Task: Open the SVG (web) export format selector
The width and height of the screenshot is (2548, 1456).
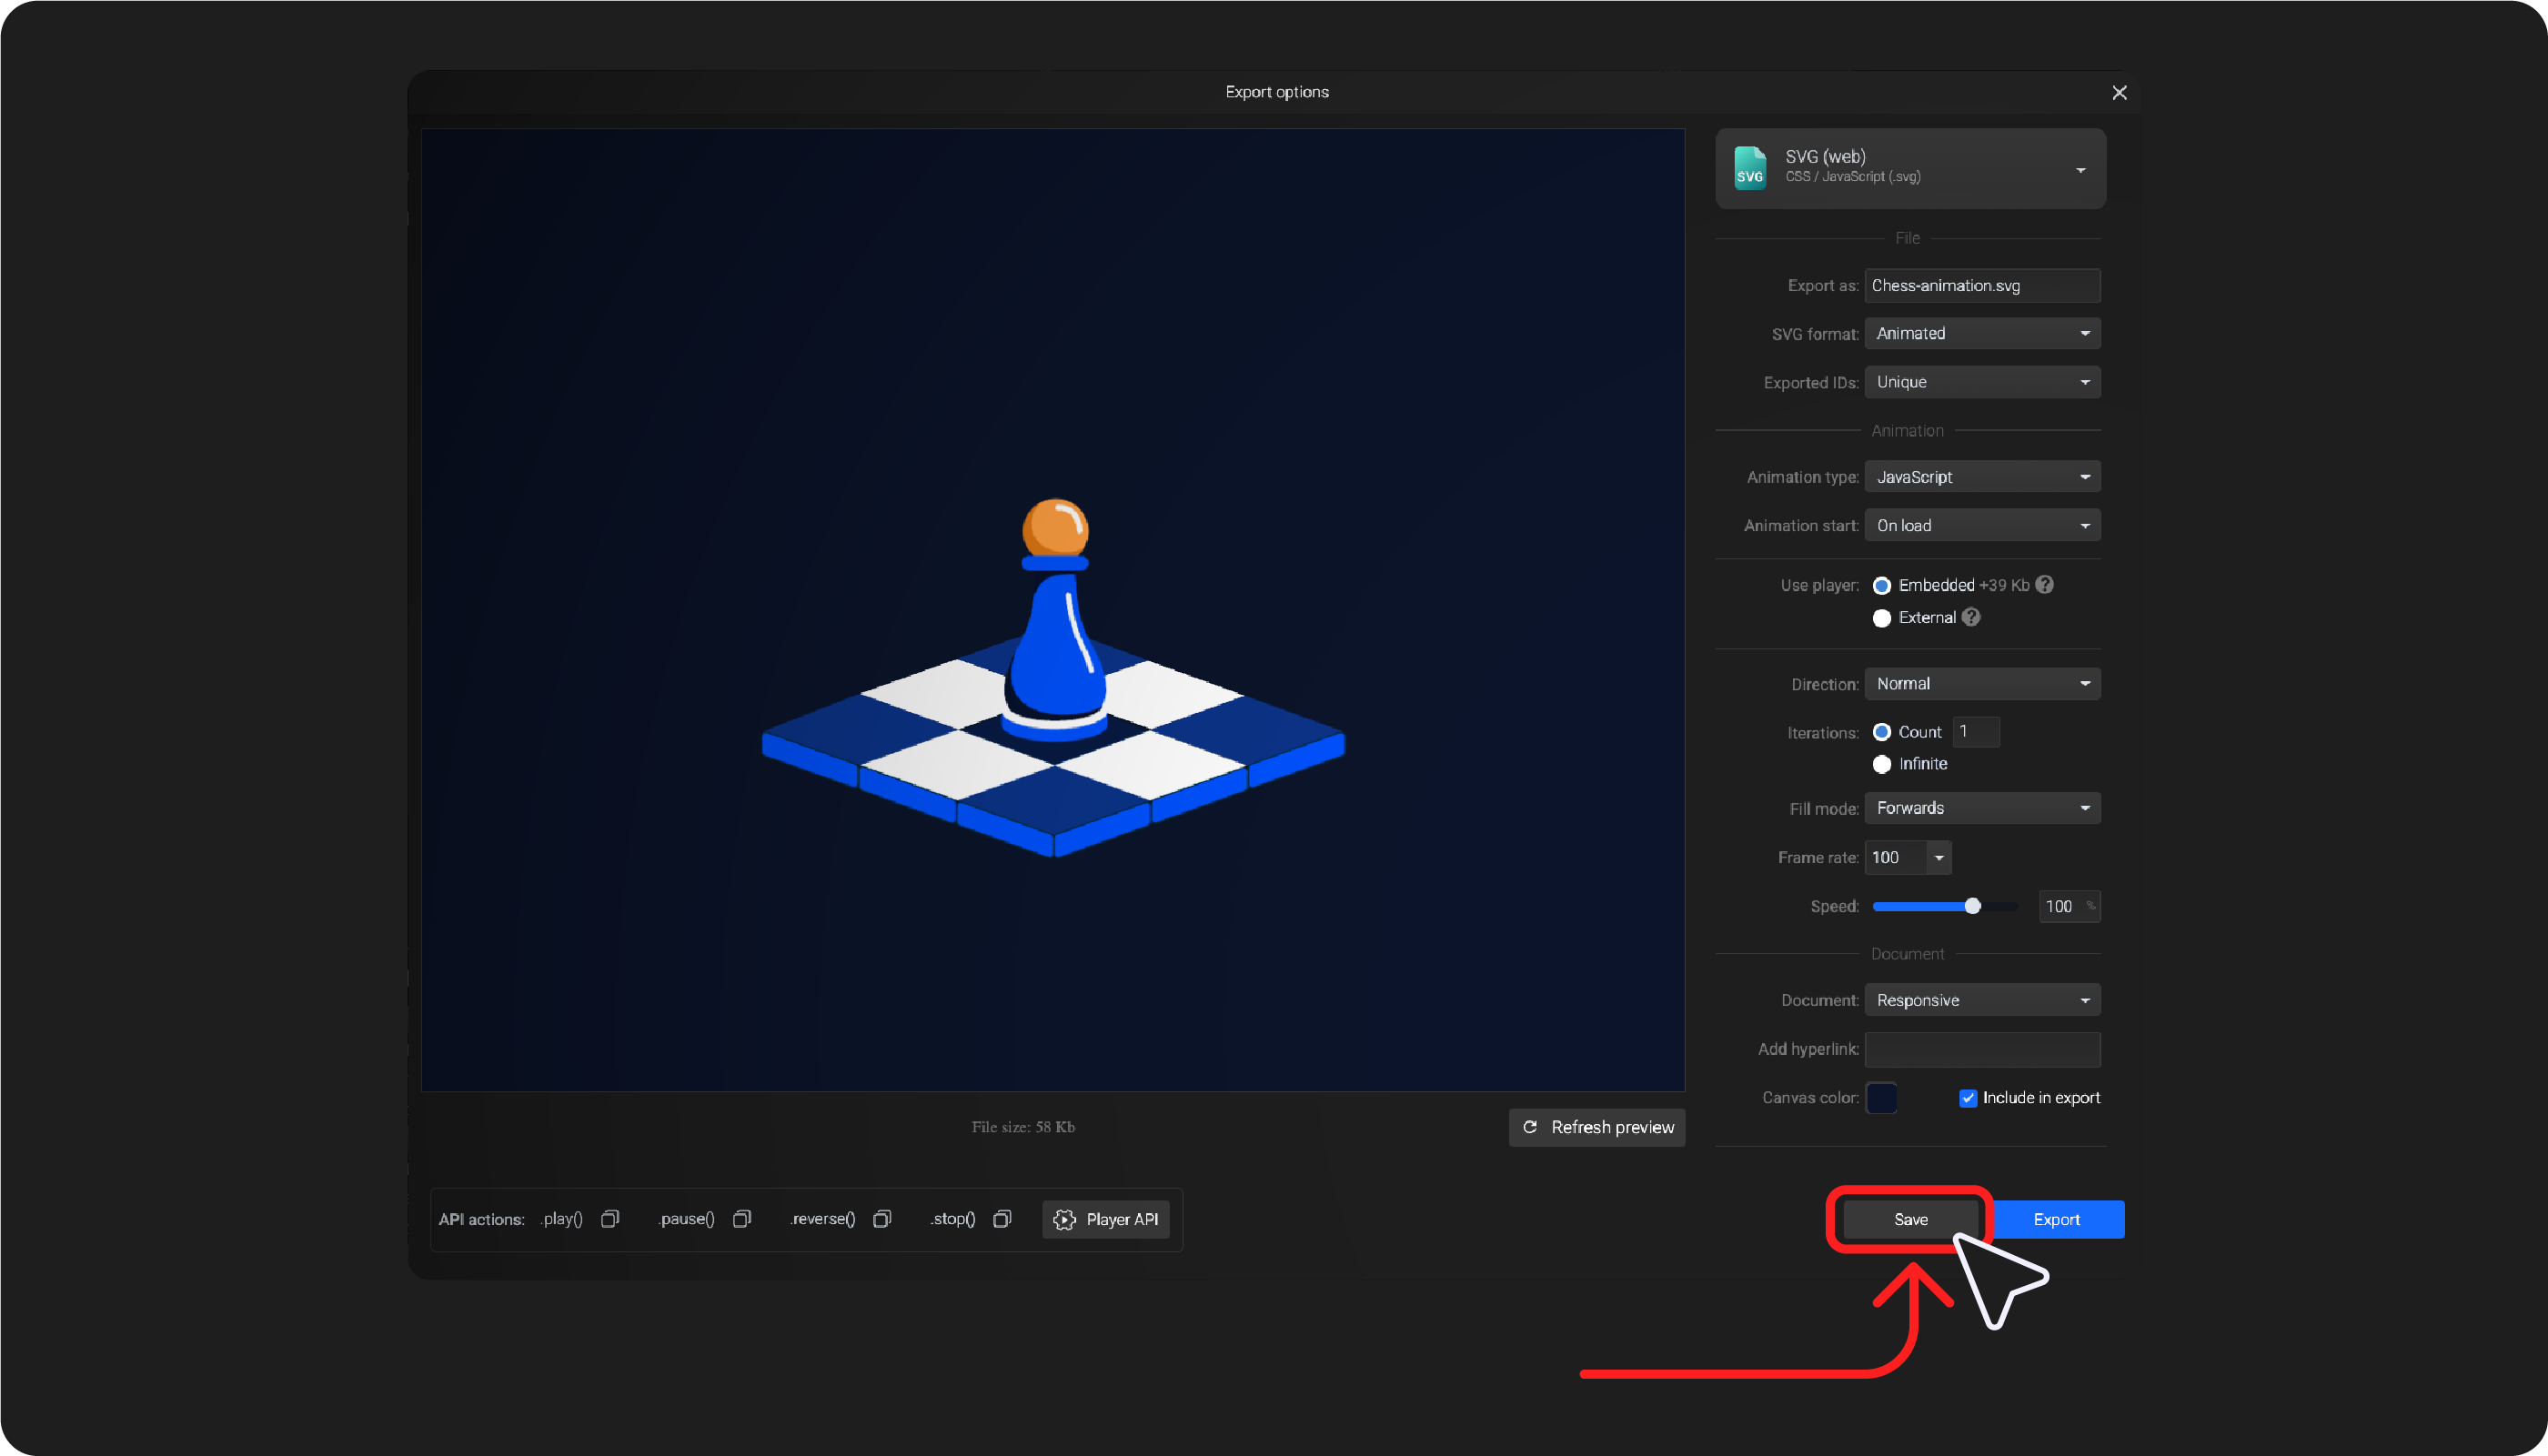Action: [1910, 168]
